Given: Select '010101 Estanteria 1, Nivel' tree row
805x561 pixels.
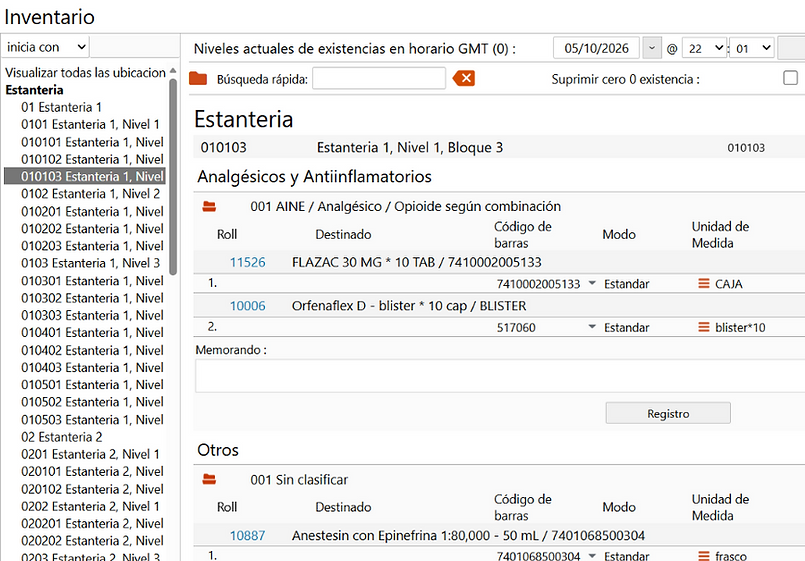Looking at the screenshot, I should coord(92,142).
